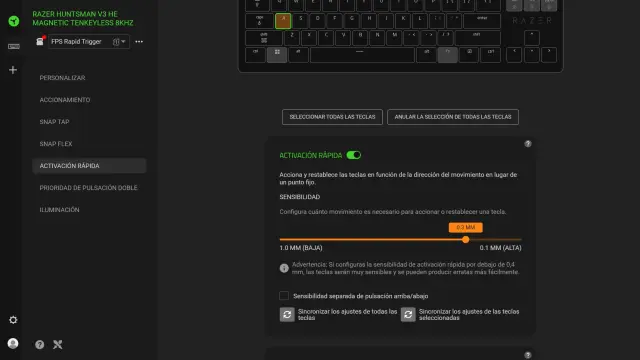The height and width of the screenshot is (360, 640).
Task: Open the crossed tools icon
Action: (58, 344)
